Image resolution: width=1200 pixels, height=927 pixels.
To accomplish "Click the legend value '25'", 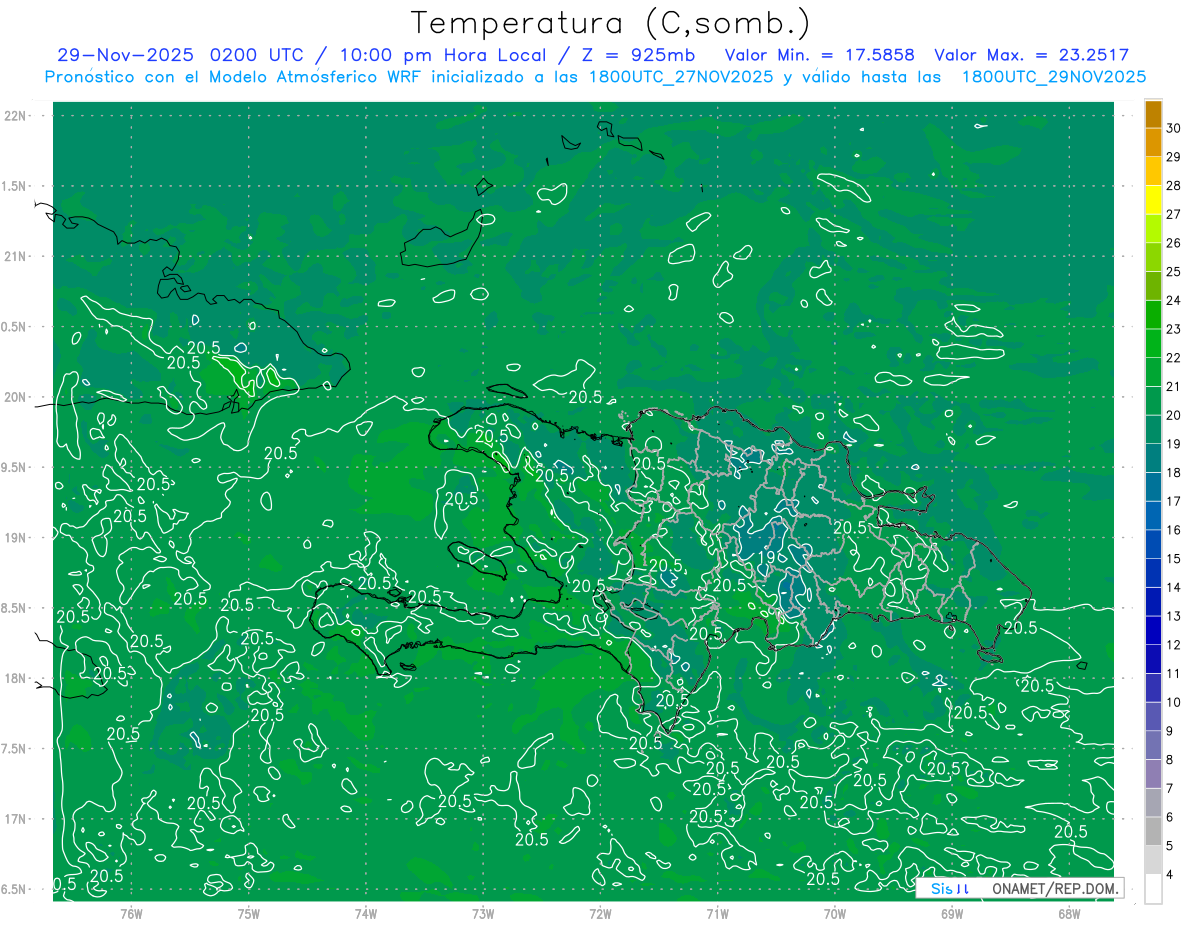I will [1174, 272].
